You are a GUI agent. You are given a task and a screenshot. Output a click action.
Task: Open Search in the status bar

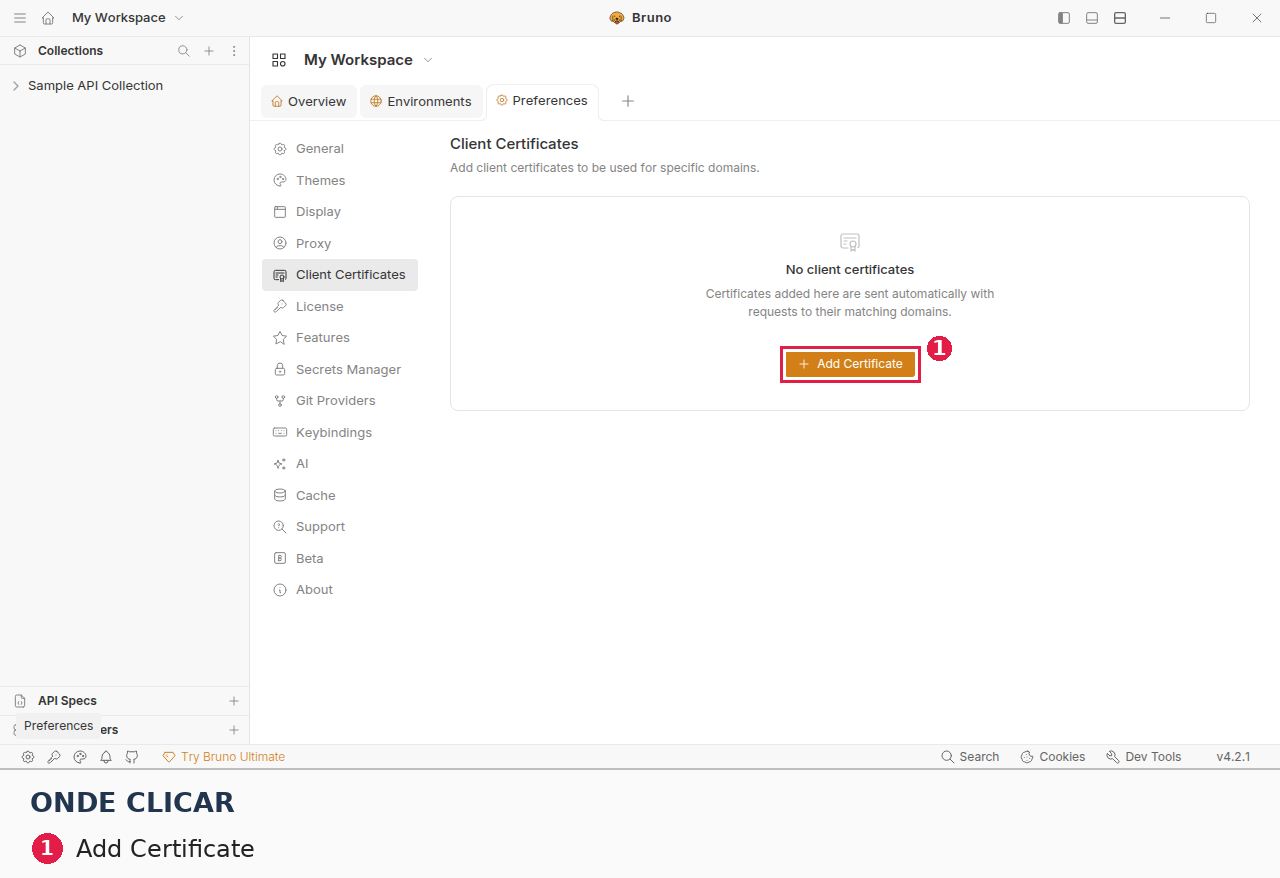(x=970, y=757)
